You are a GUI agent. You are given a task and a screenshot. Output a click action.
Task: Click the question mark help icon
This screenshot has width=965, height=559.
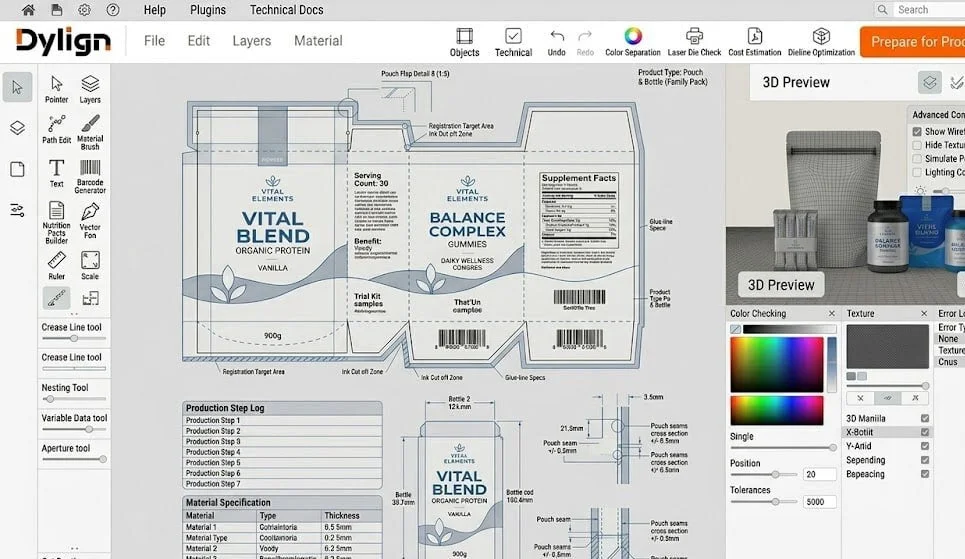pyautogui.click(x=113, y=10)
